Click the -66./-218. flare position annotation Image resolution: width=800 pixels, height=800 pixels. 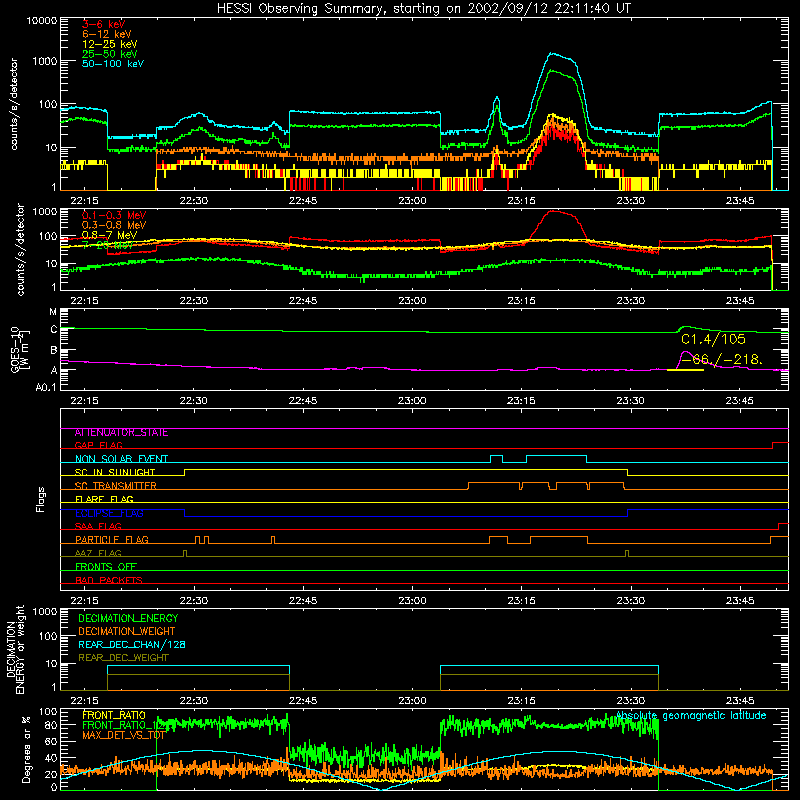point(722,359)
